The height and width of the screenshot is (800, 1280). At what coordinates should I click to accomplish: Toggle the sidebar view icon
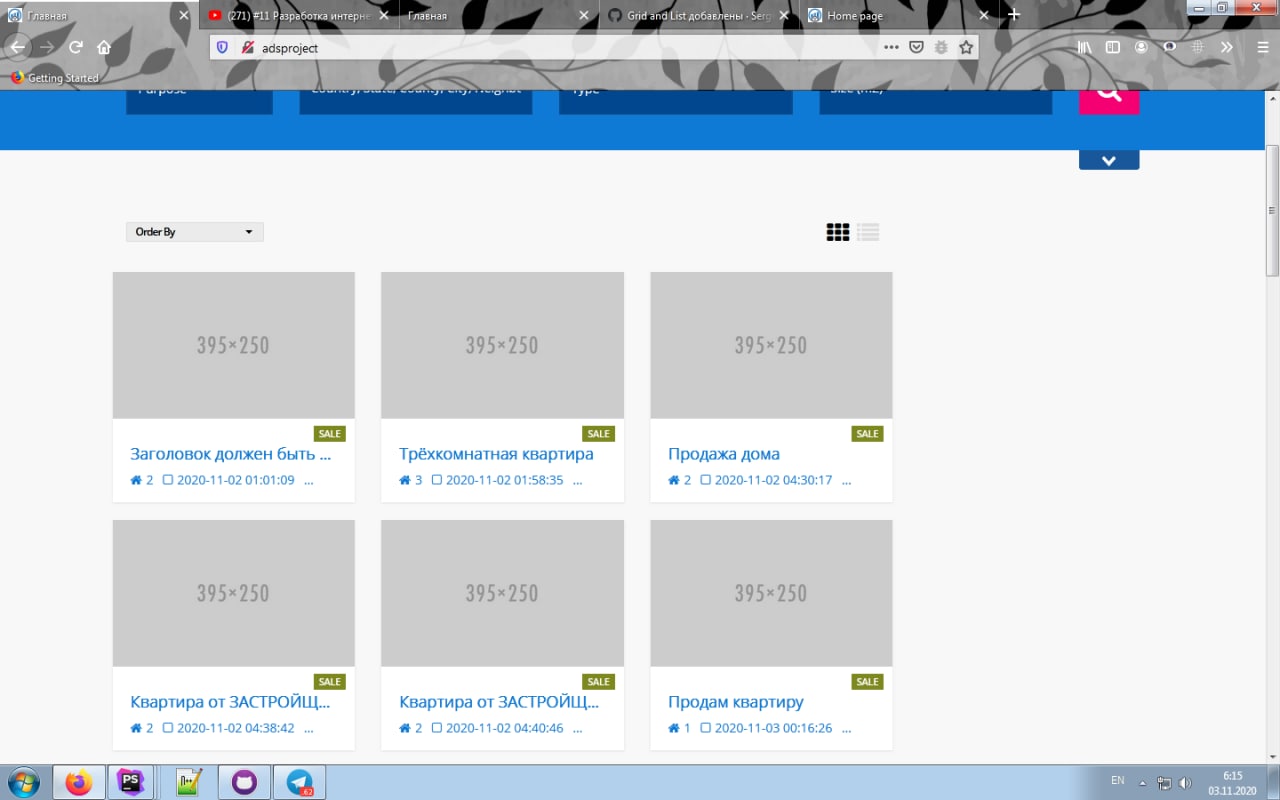1112,47
